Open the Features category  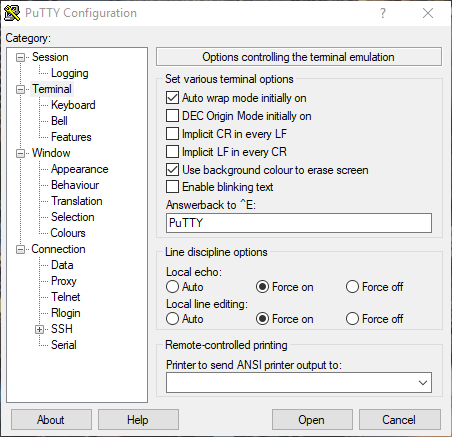tap(71, 137)
